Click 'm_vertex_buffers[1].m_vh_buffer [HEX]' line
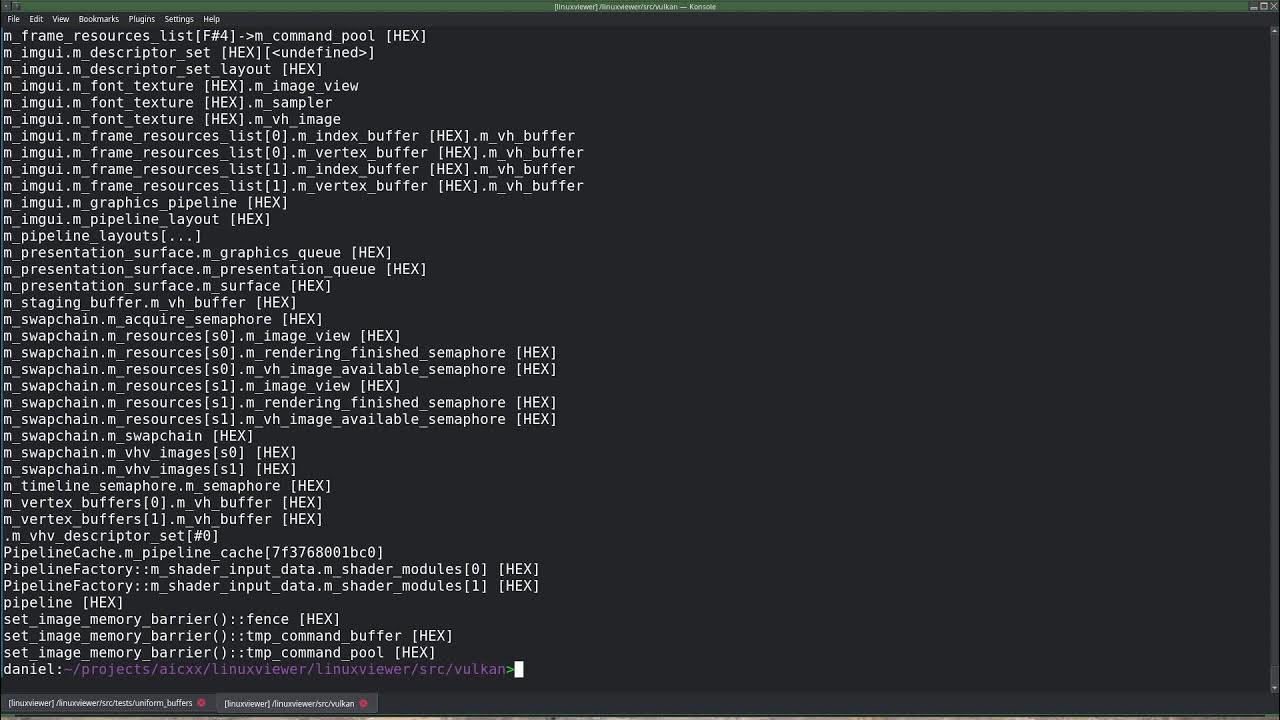This screenshot has width=1280, height=720. coord(163,519)
